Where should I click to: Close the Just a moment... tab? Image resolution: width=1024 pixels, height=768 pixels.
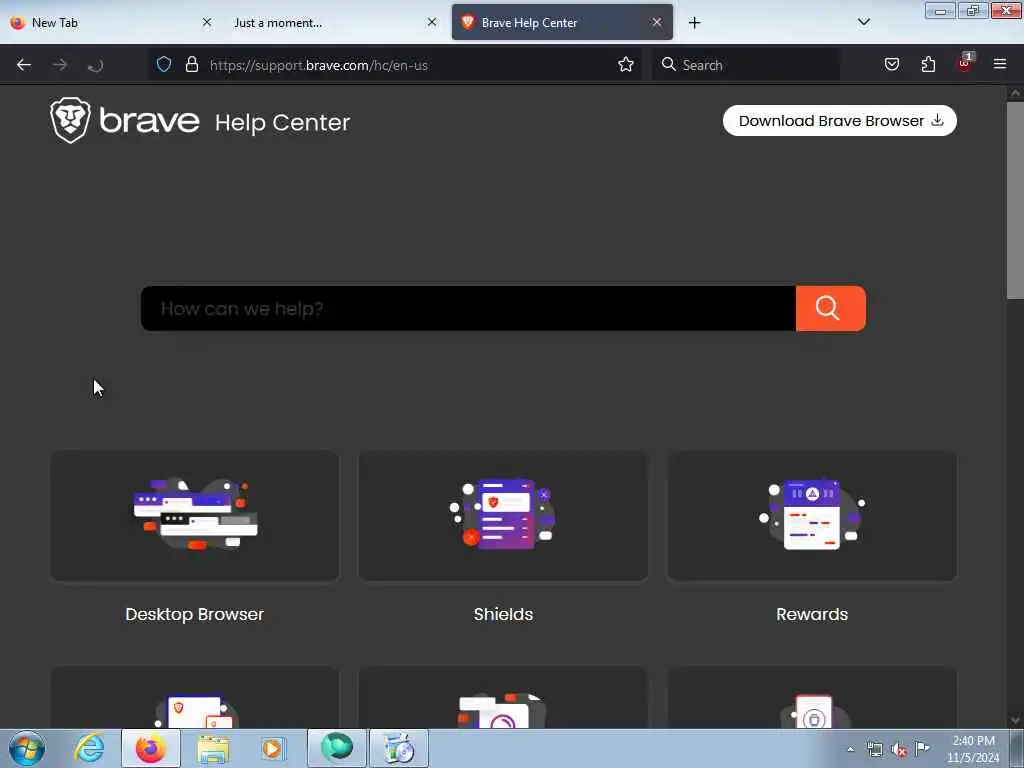(432, 22)
